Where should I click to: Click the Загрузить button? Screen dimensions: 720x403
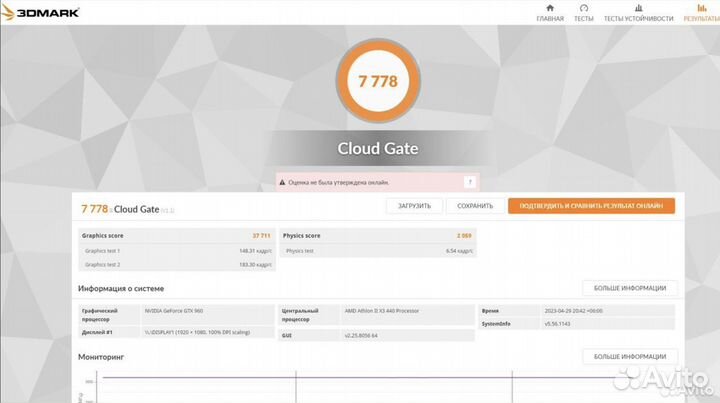(x=414, y=206)
